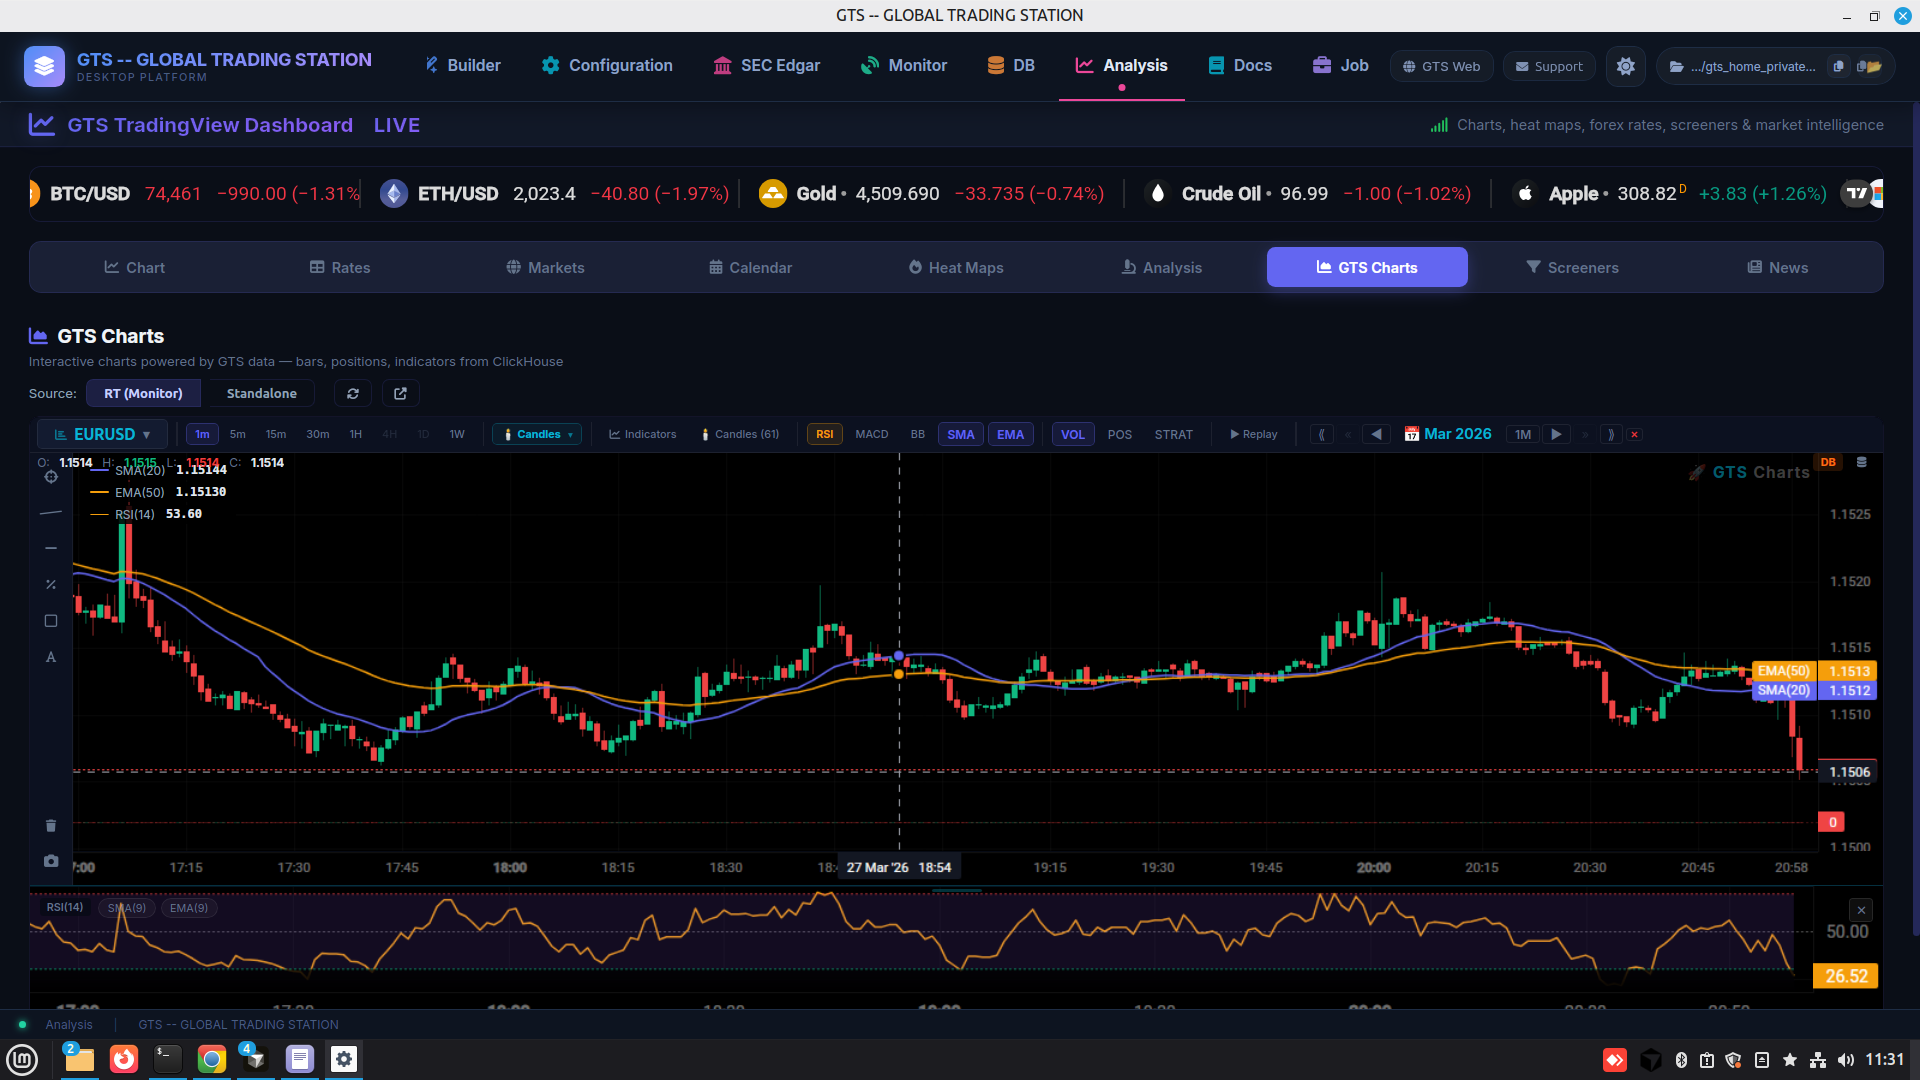Take a chart snapshot with camera icon
This screenshot has width=1920, height=1080.
pos(51,861)
